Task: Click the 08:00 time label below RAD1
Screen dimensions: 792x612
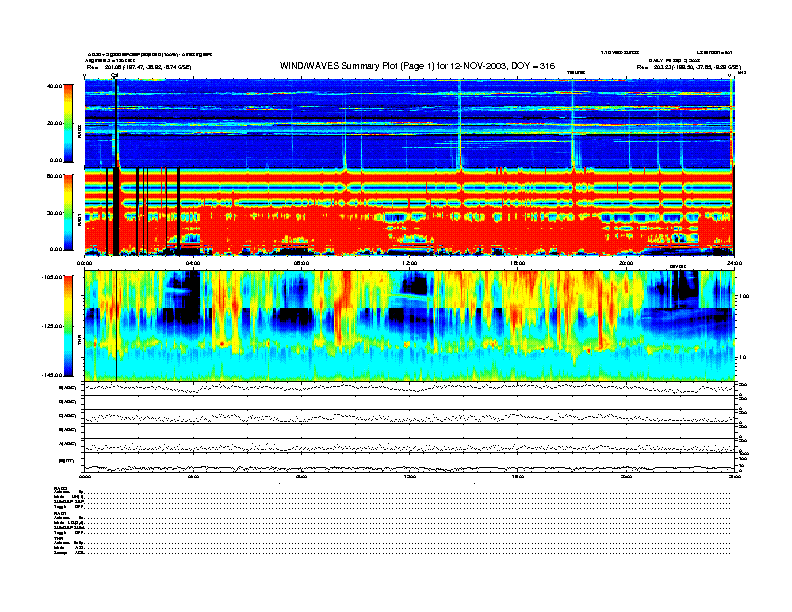Action: [x=301, y=263]
